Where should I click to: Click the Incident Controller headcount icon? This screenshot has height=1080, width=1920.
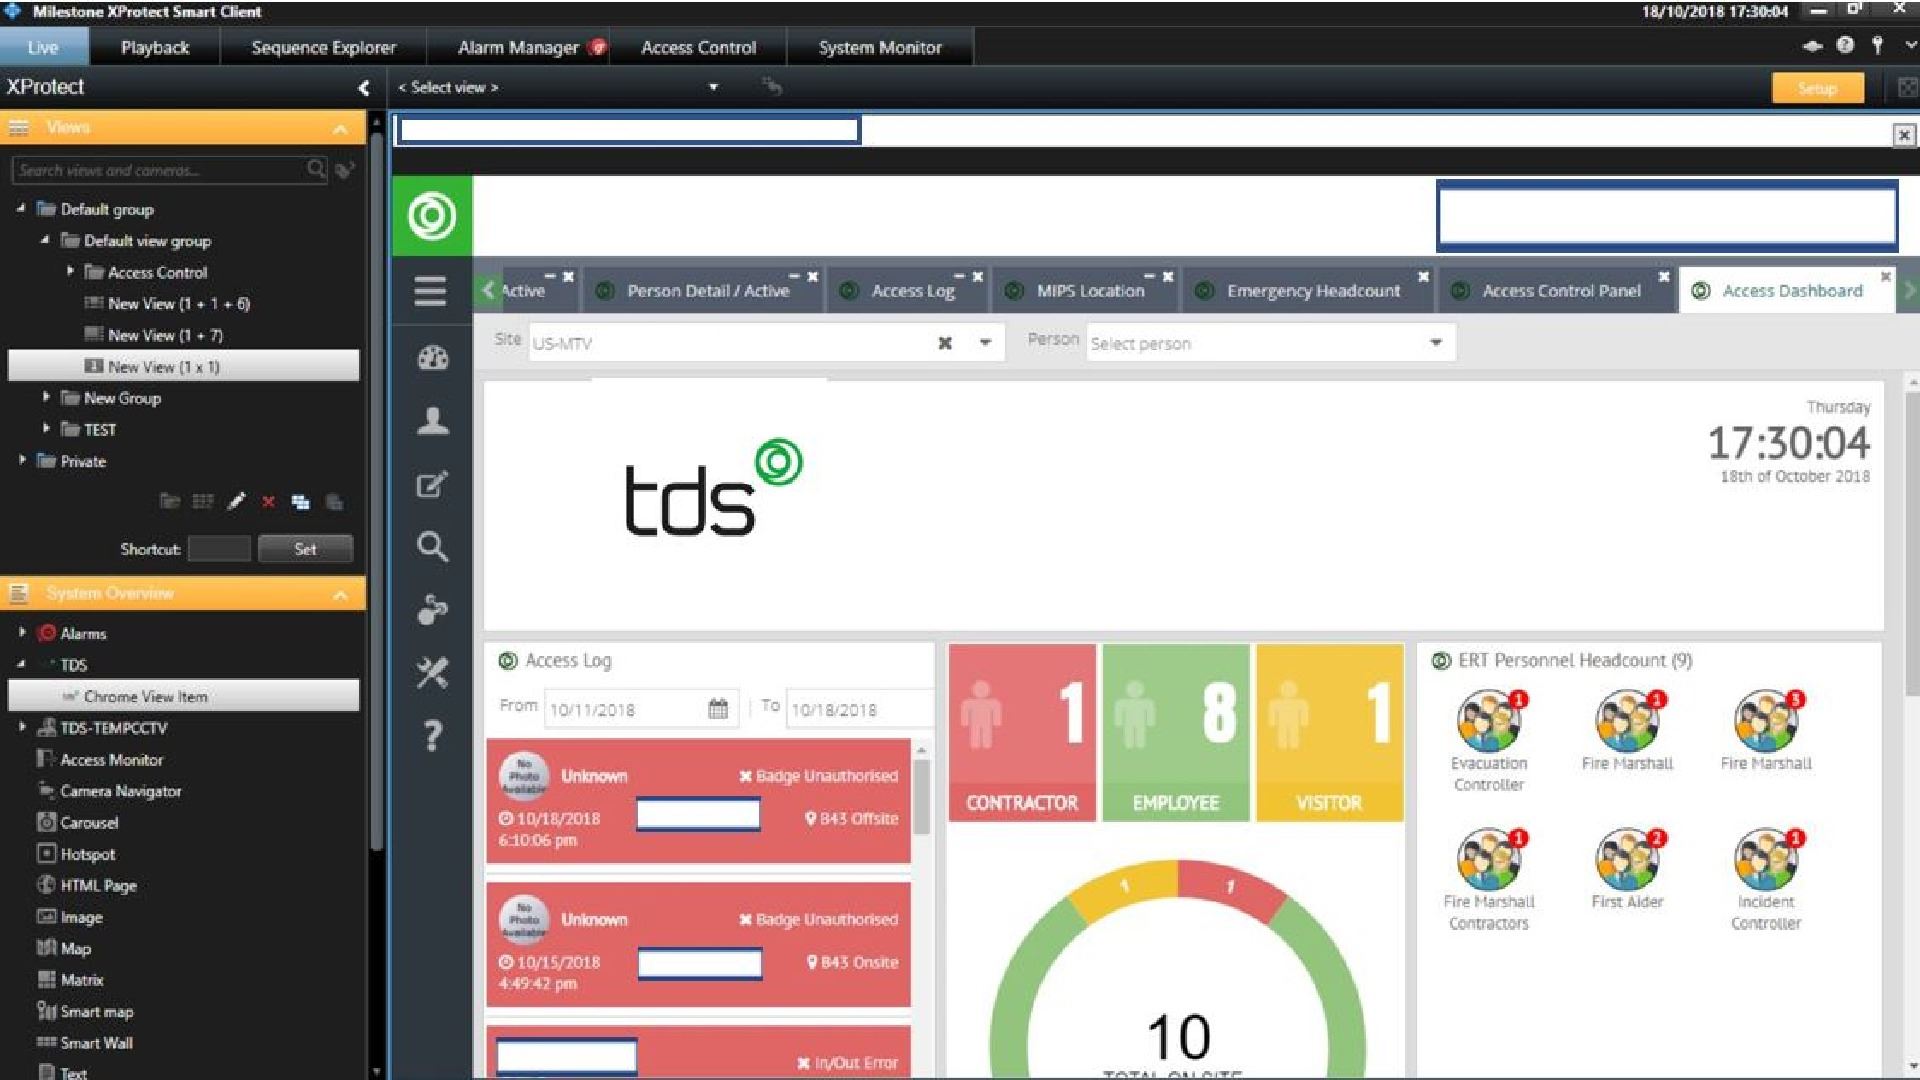coord(1766,859)
